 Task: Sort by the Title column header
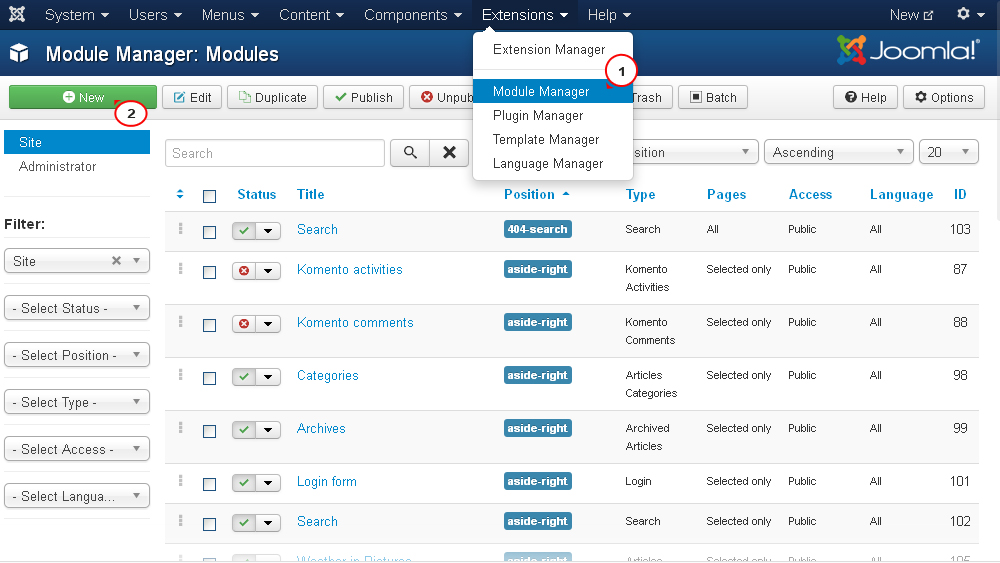(311, 194)
